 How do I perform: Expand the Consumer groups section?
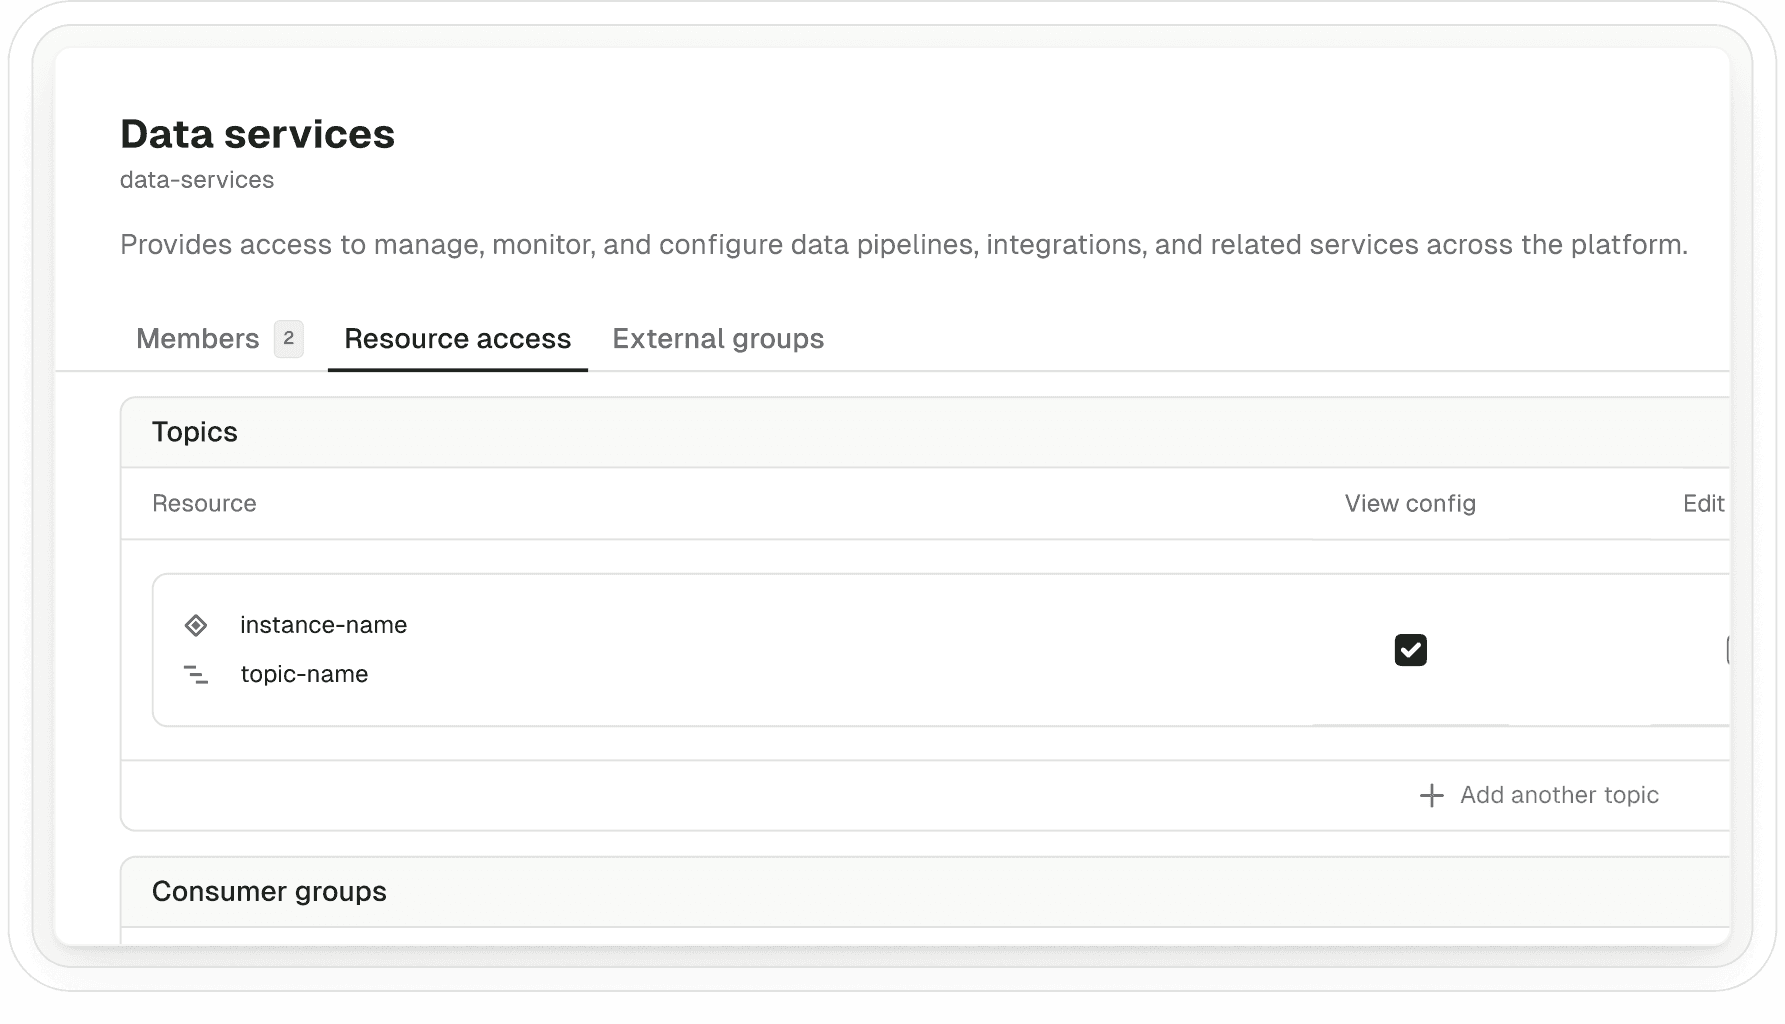268,891
